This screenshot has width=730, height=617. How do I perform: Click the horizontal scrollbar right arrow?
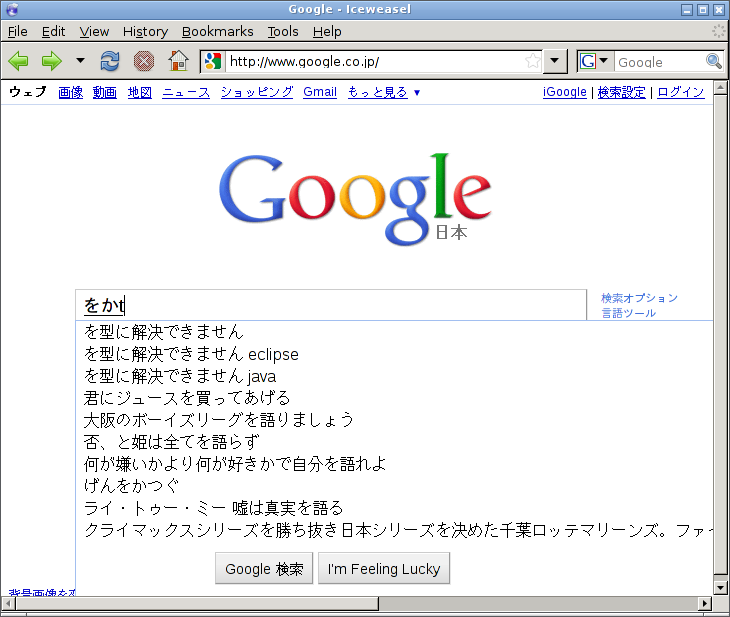click(x=705, y=603)
